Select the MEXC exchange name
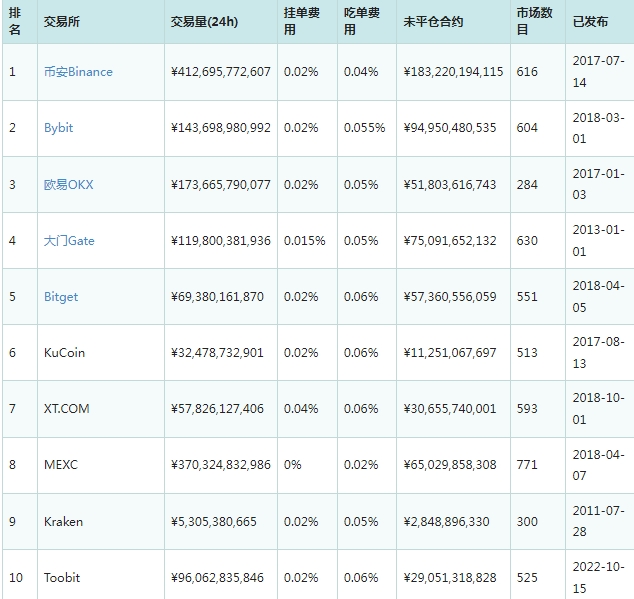This screenshot has width=634, height=599. [x=60, y=465]
